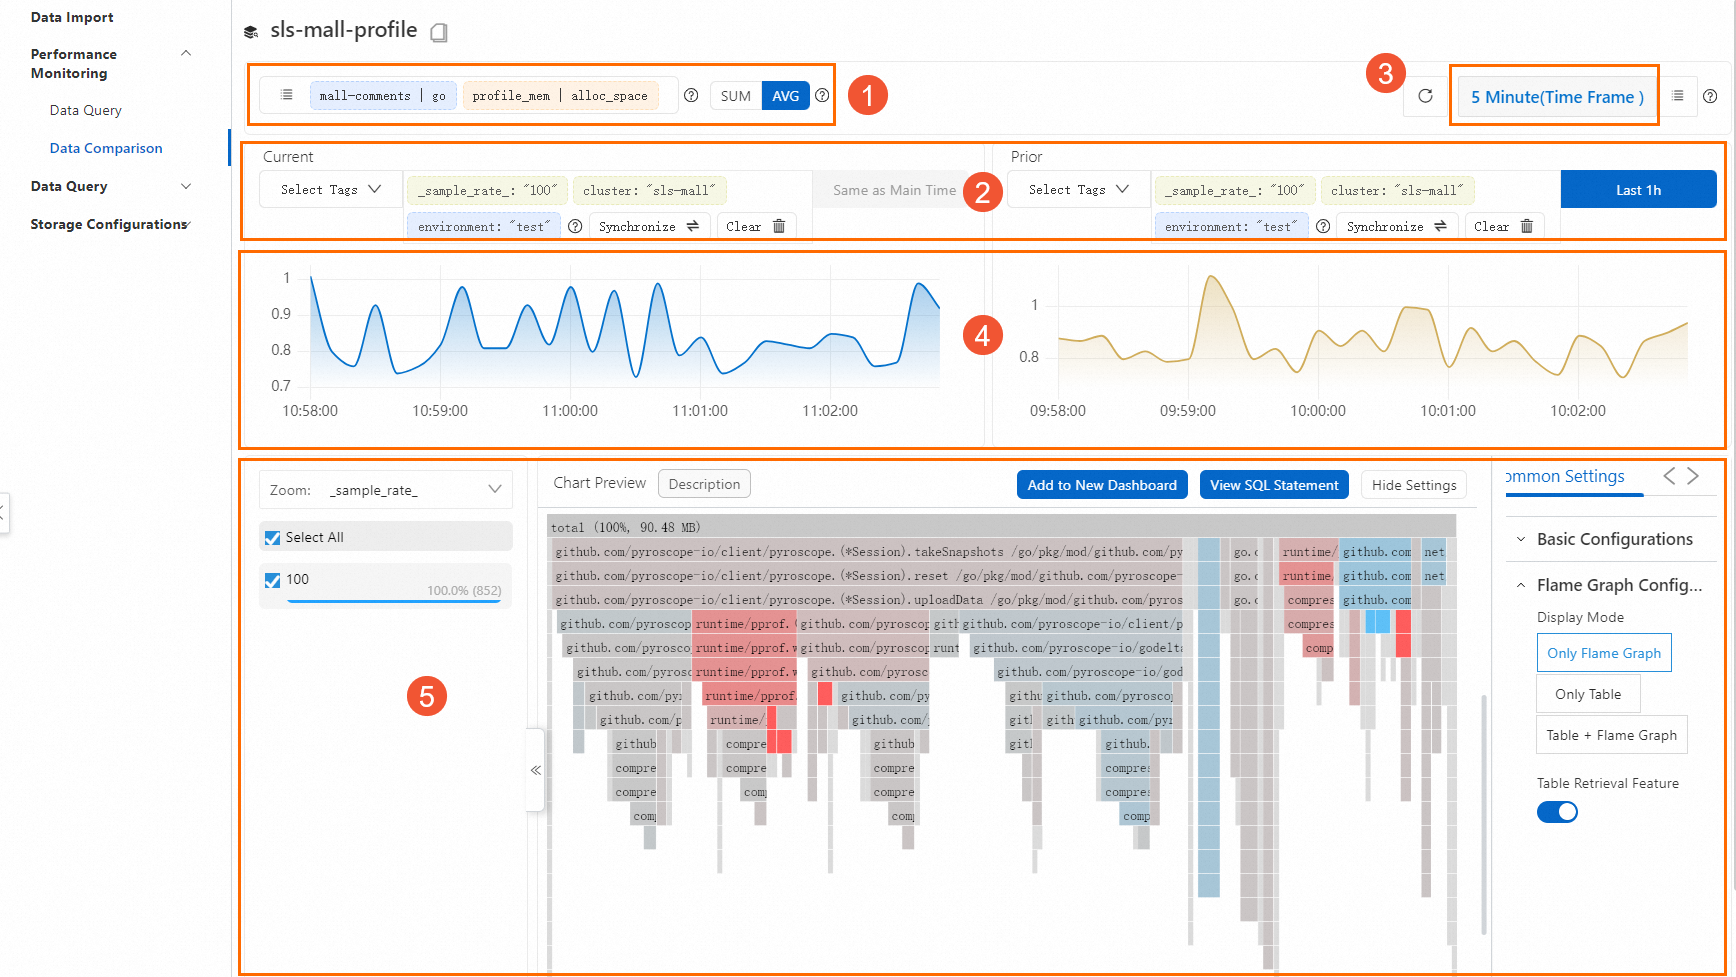Open Data Query in sidebar menu
The height and width of the screenshot is (977, 1736).
(68, 186)
